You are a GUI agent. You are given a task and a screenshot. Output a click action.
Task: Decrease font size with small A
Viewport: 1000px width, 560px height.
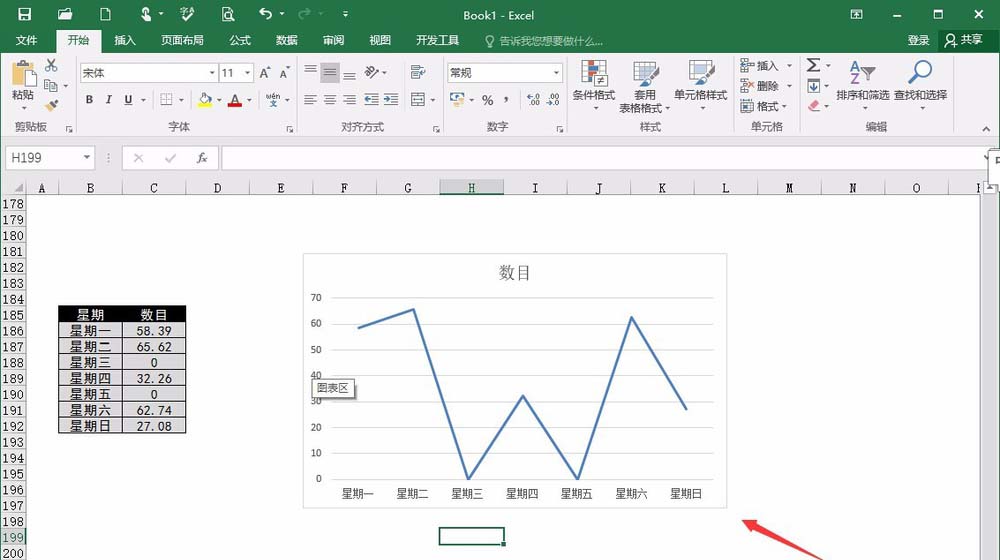(x=284, y=73)
